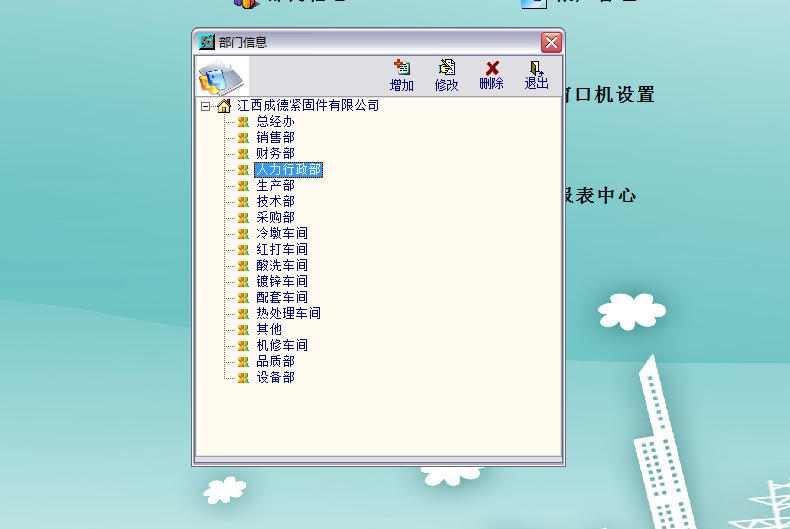Select the 红打车间 workshop
Viewport: 790px width, 529px height.
pyautogui.click(x=281, y=250)
